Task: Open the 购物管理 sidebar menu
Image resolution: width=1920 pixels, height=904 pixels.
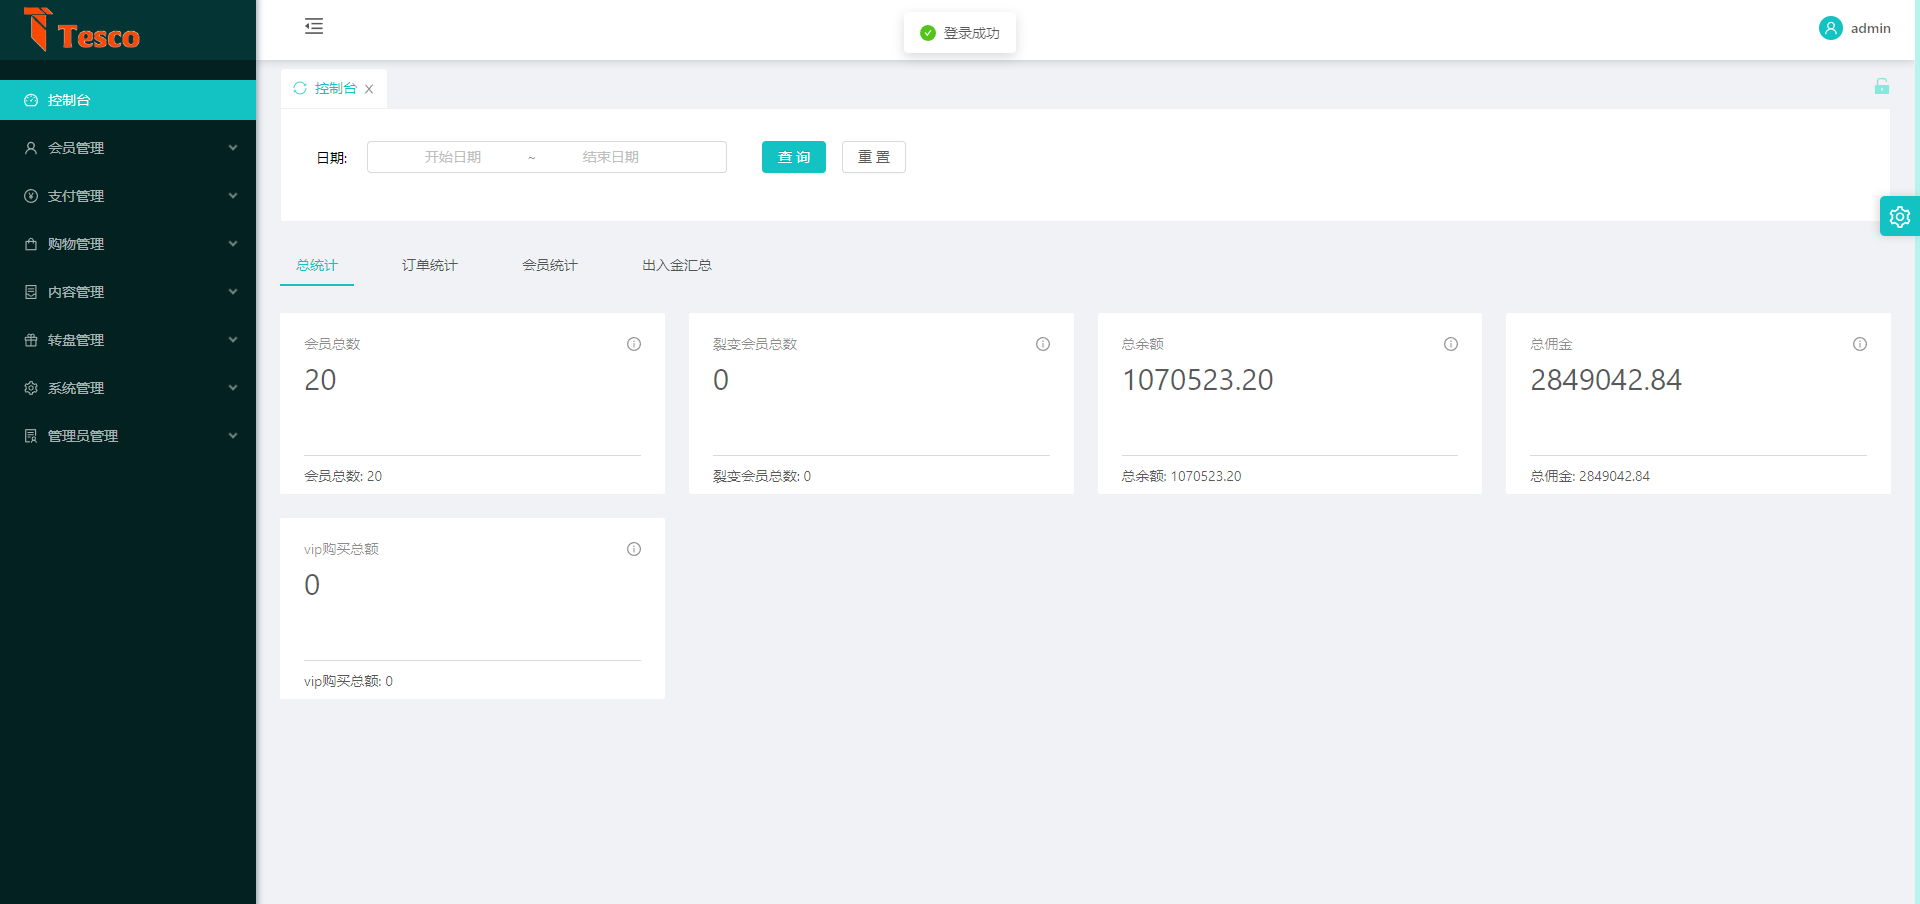Action: [128, 244]
